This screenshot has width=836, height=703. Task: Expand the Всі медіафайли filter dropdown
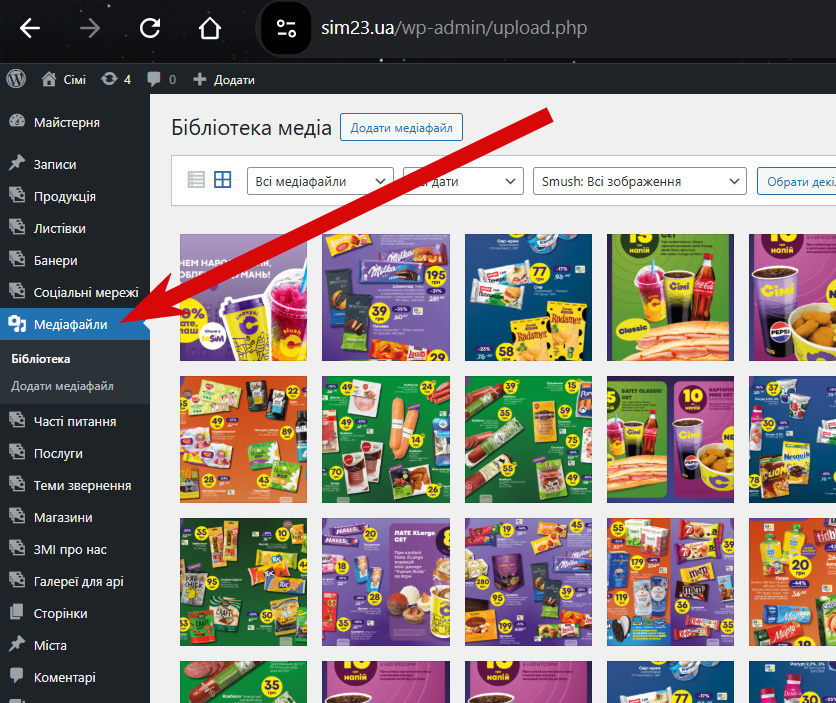click(320, 181)
